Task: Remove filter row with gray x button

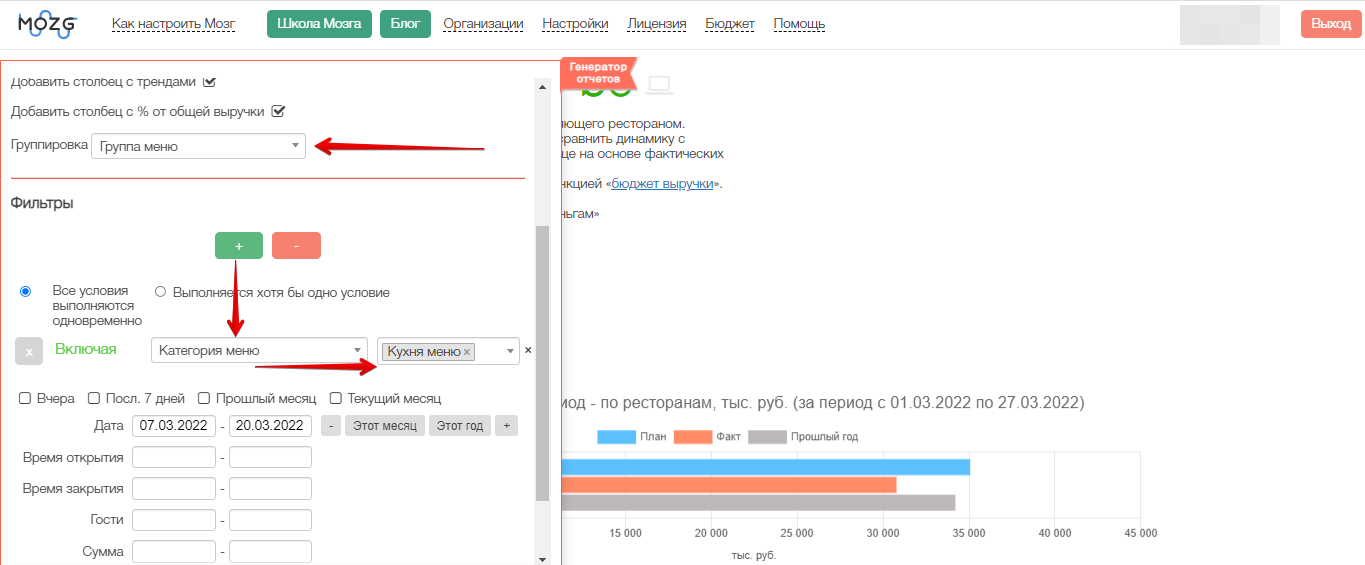Action: tap(29, 351)
